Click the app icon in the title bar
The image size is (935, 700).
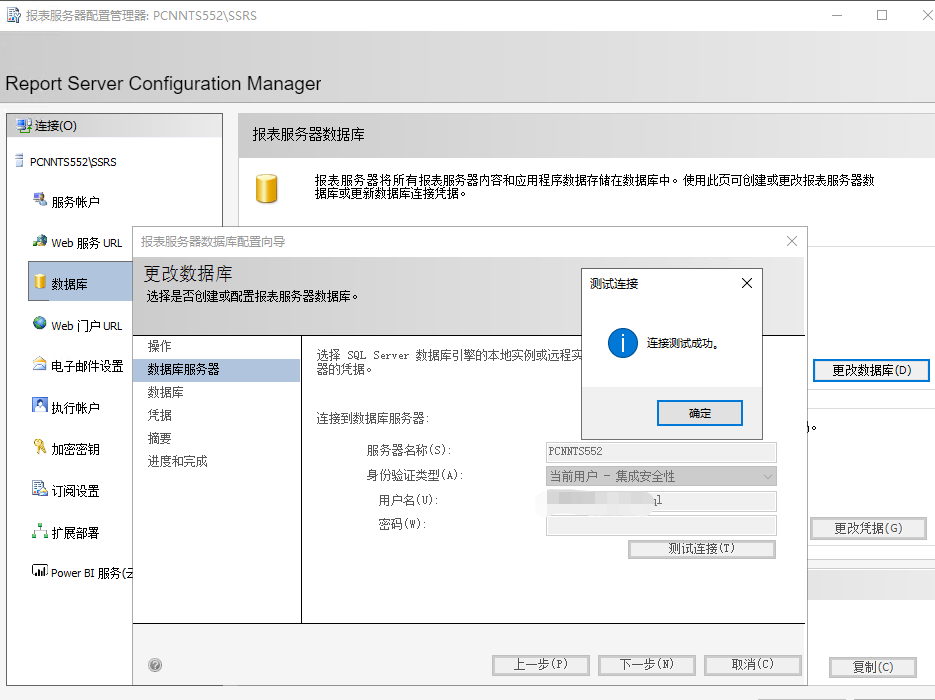point(13,15)
